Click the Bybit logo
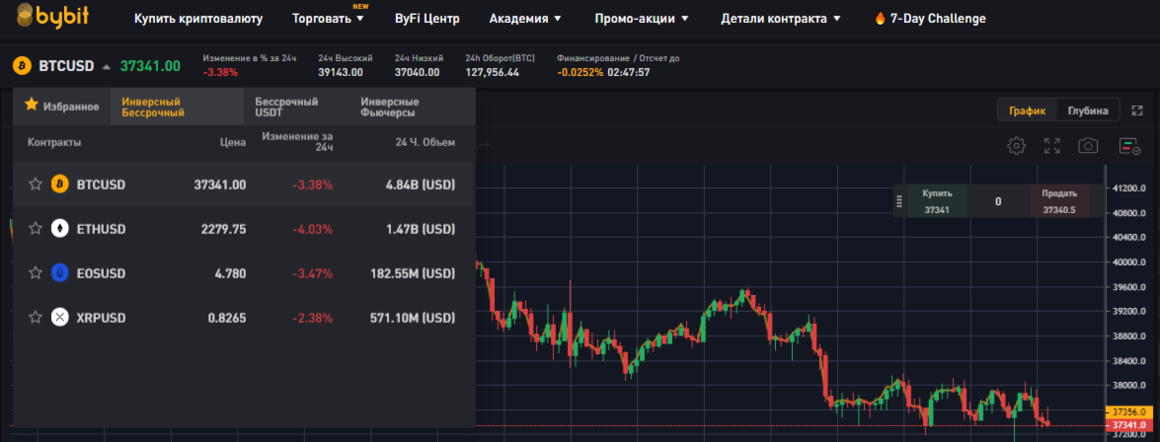 pyautogui.click(x=53, y=15)
